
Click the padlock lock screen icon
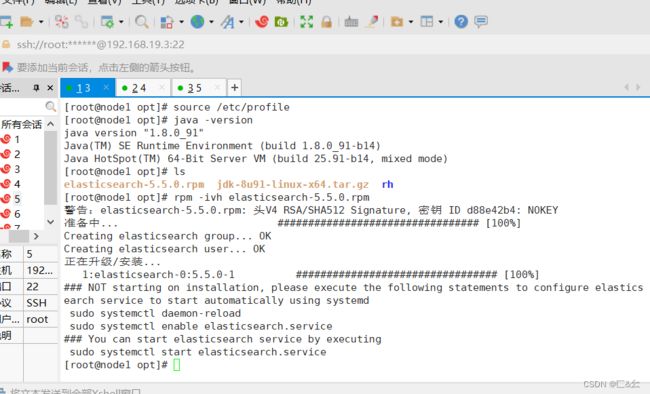tap(327, 22)
